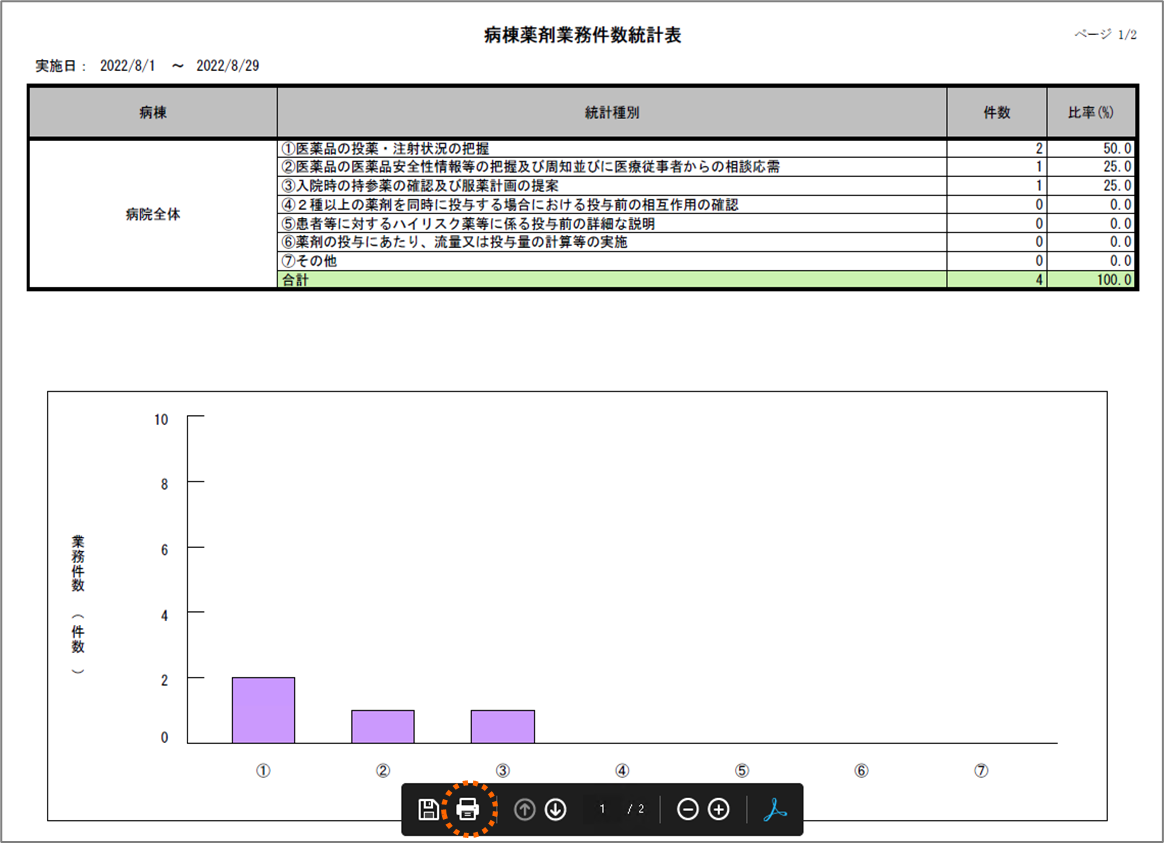Click the save (floppy disk) icon
1164x843 pixels.
(x=428, y=810)
